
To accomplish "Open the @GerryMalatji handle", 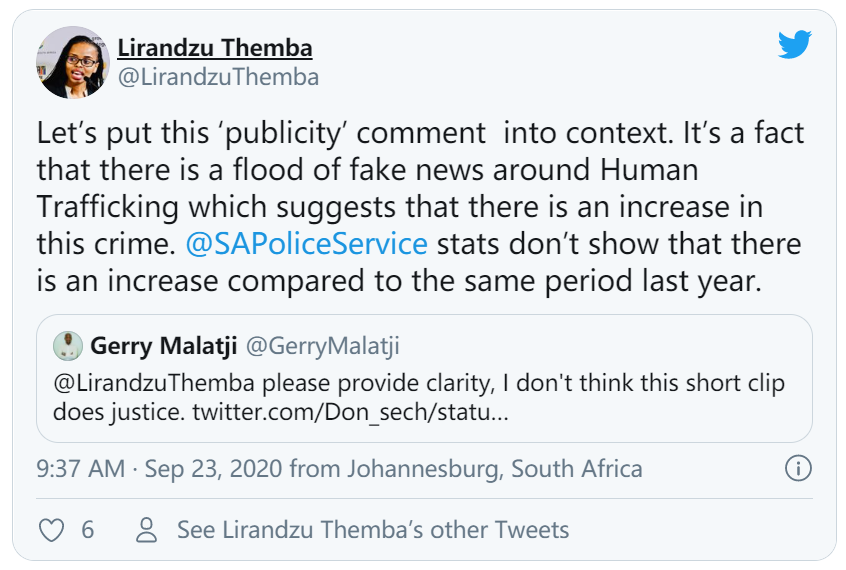I will click(x=322, y=346).
